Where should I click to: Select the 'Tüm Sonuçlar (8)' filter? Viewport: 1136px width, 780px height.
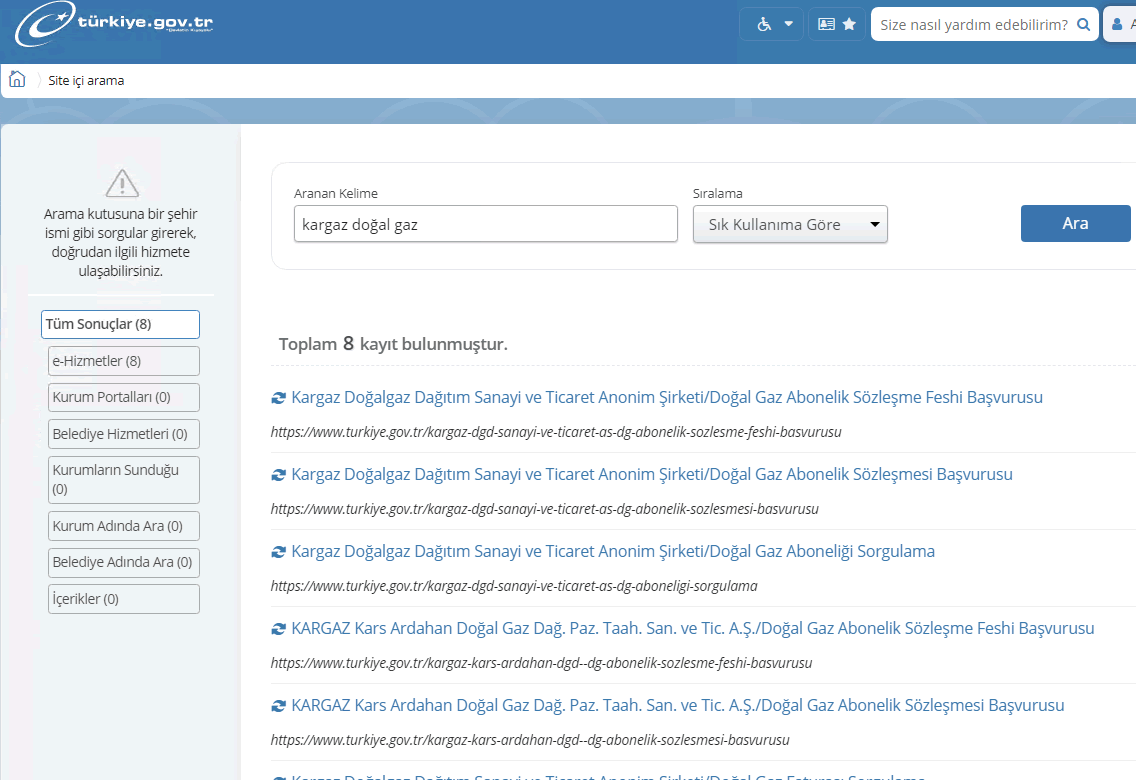(x=120, y=324)
